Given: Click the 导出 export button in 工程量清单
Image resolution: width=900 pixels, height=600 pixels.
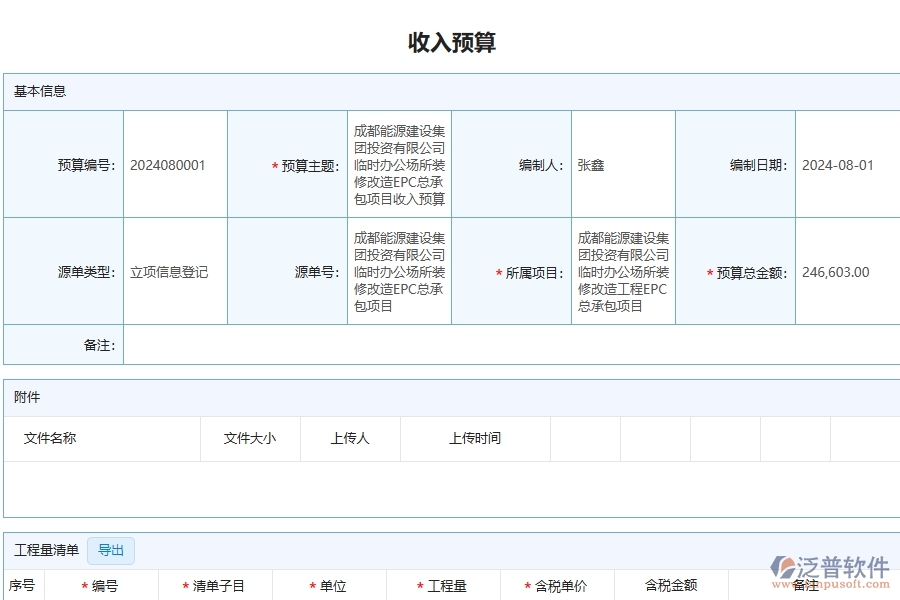Looking at the screenshot, I should coord(111,550).
